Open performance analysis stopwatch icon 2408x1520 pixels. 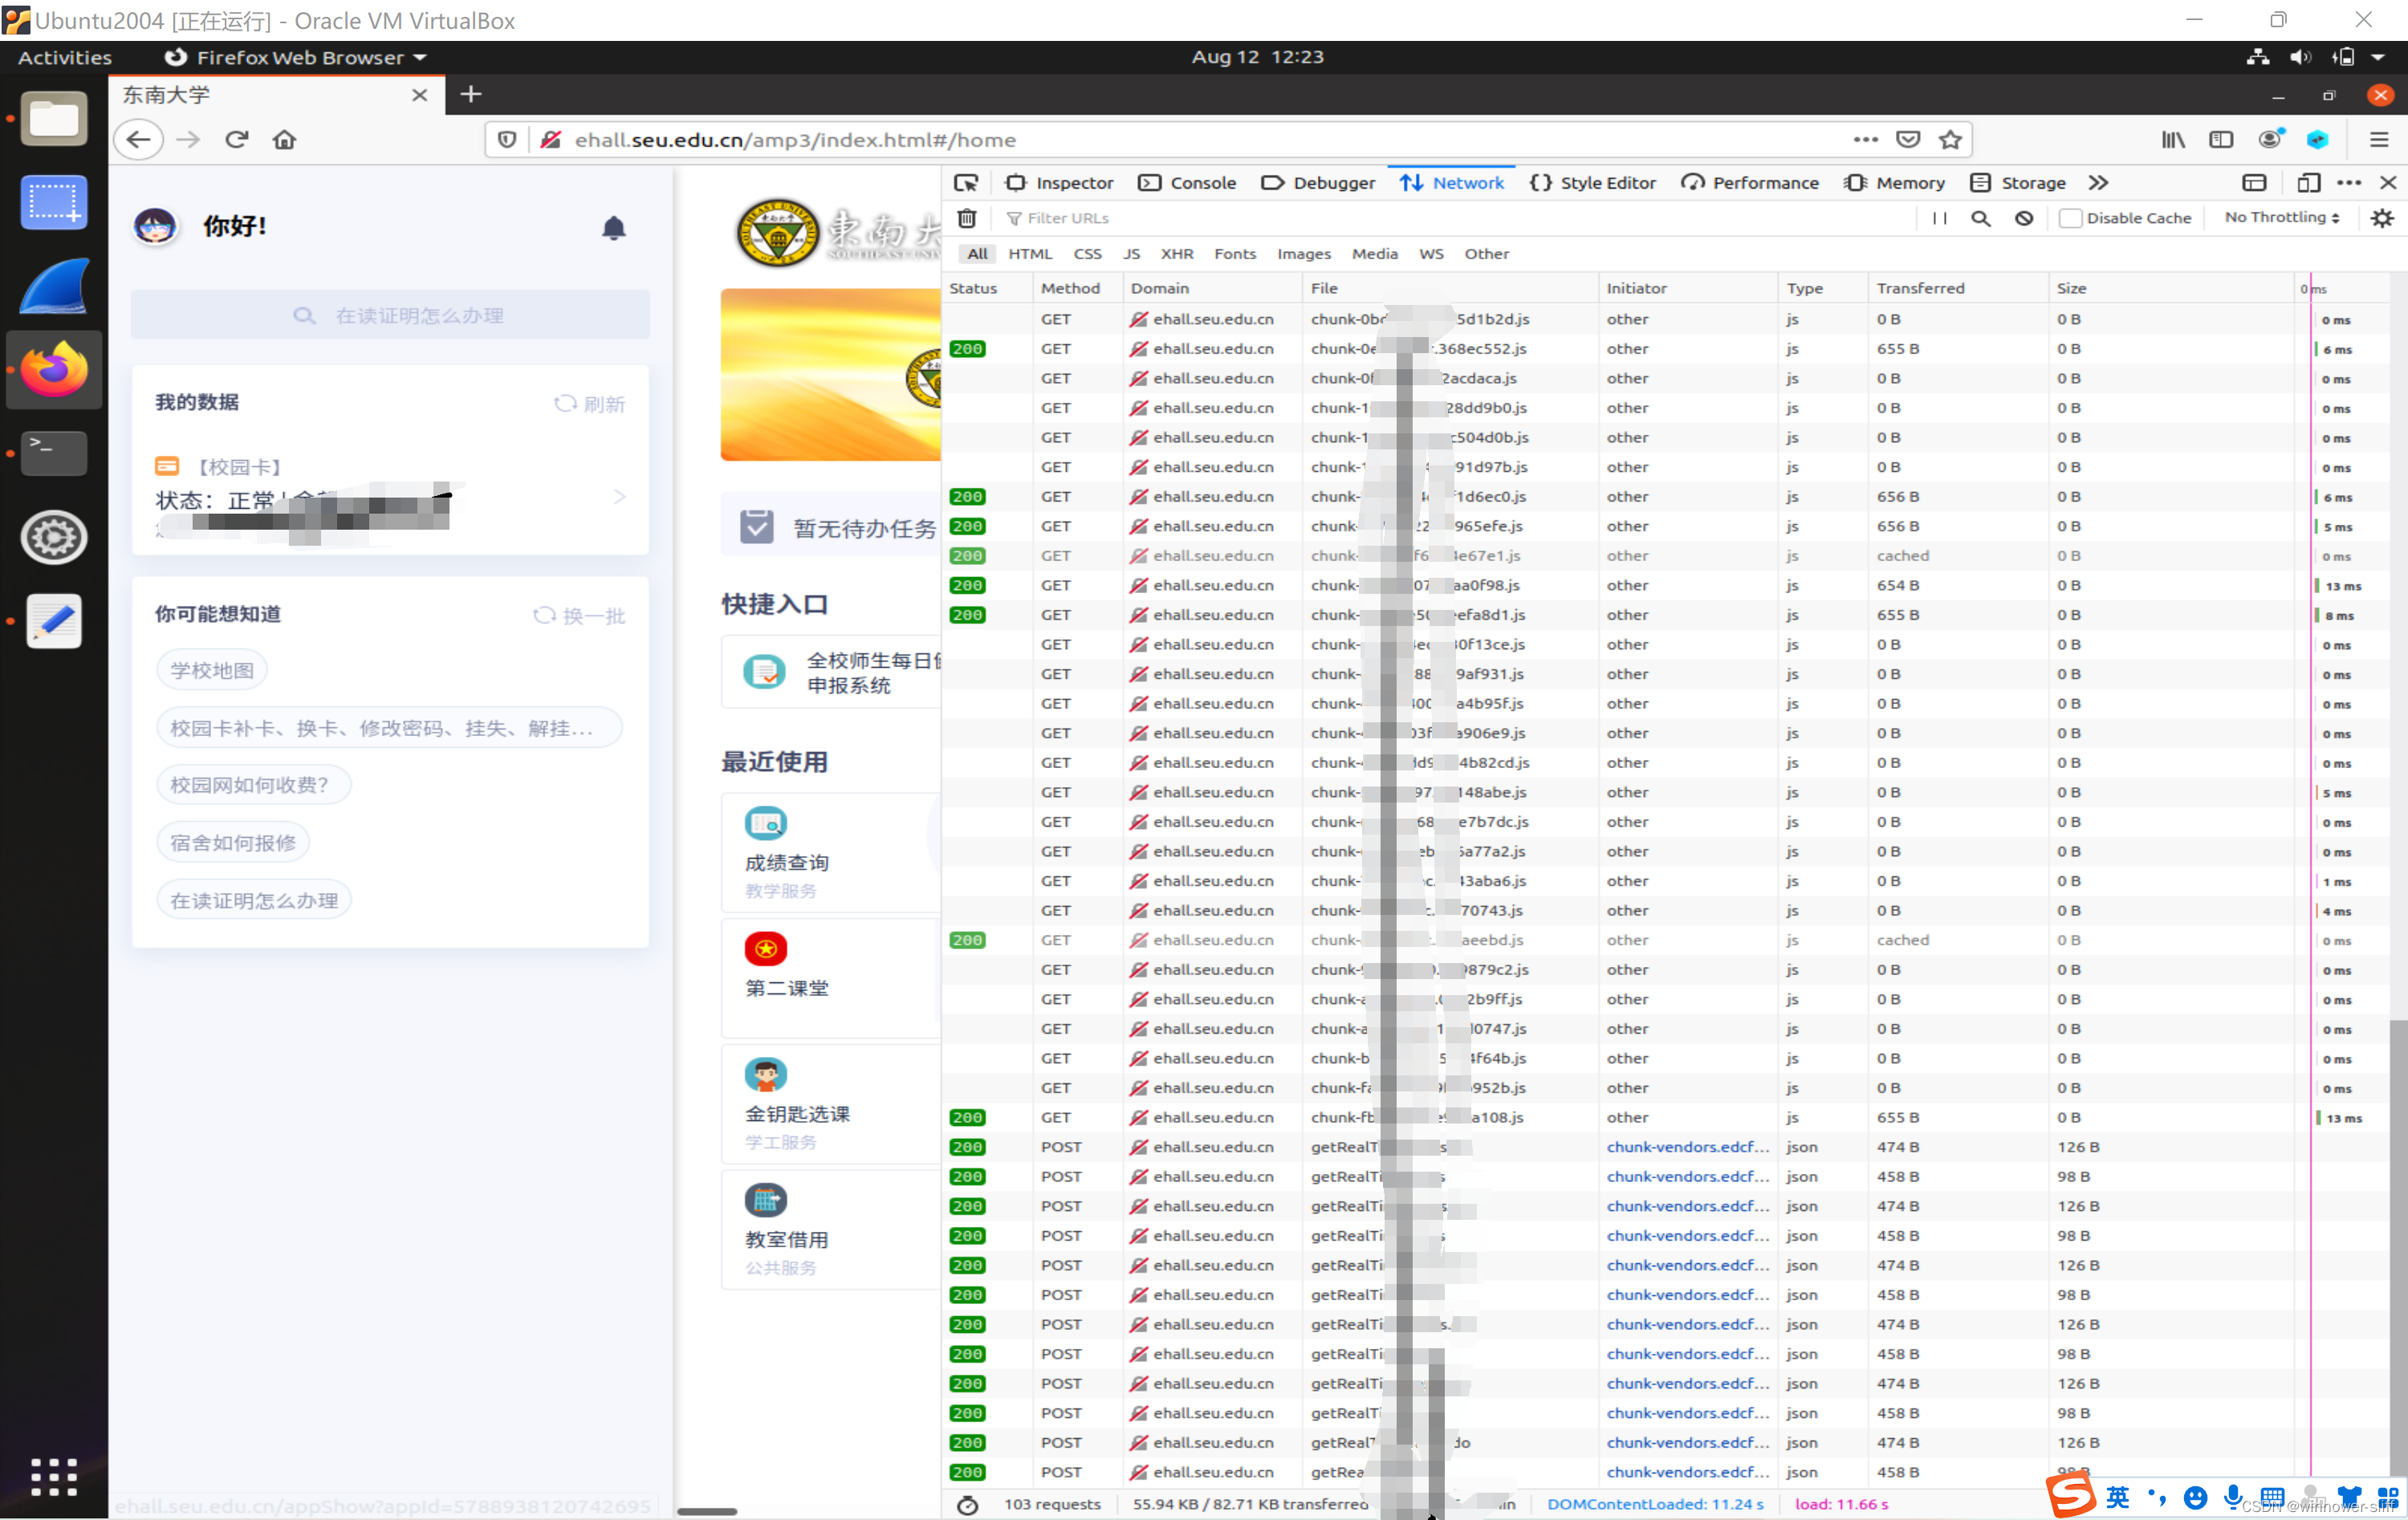(967, 1505)
